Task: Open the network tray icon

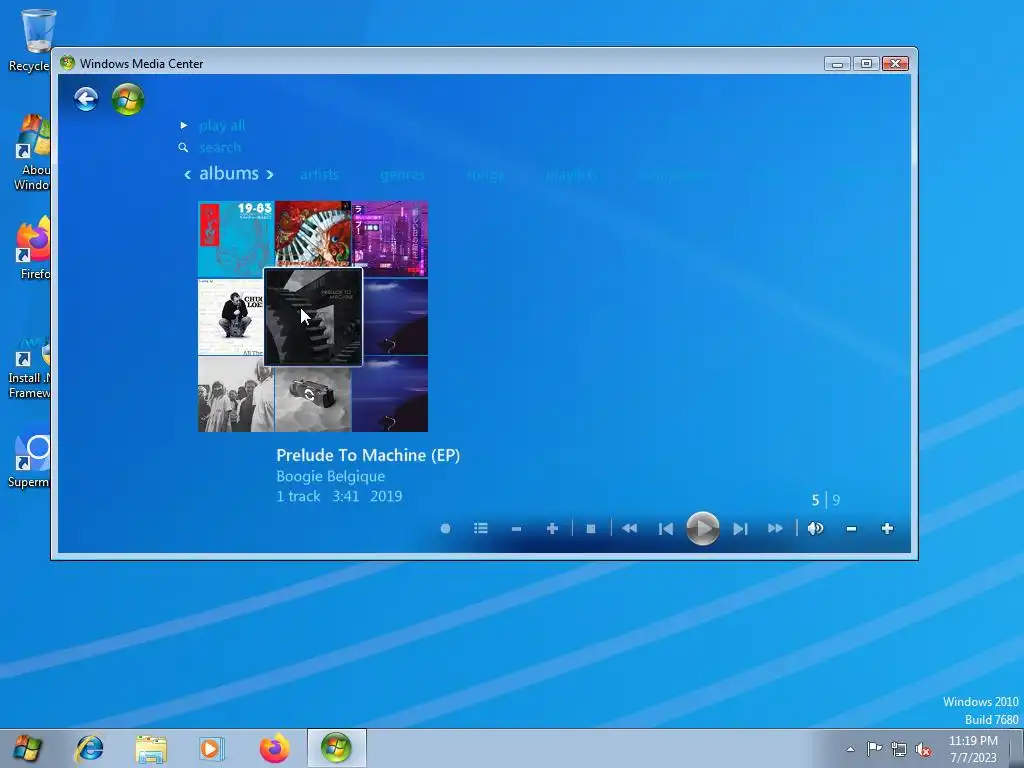Action: [x=899, y=749]
